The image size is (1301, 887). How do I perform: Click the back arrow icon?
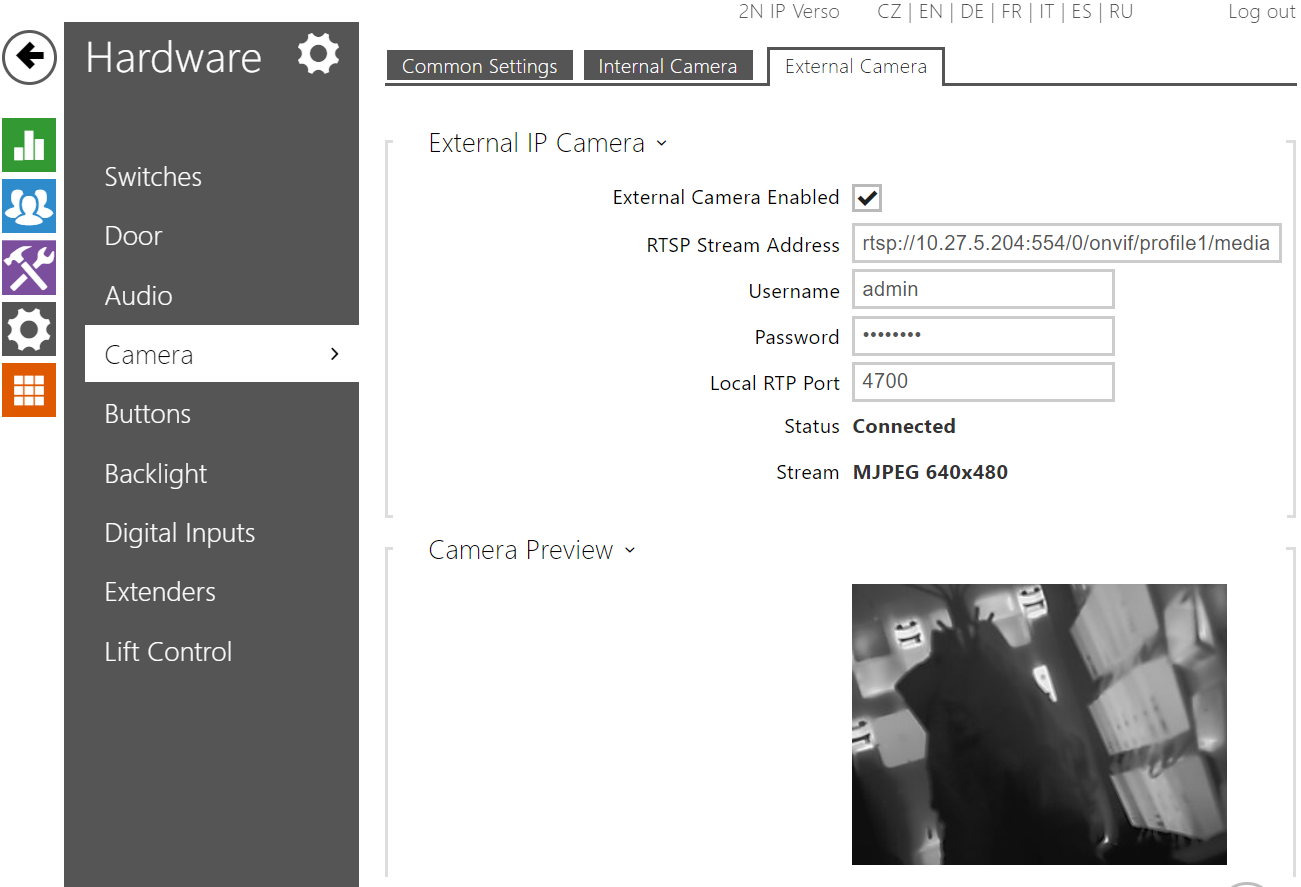tap(30, 57)
